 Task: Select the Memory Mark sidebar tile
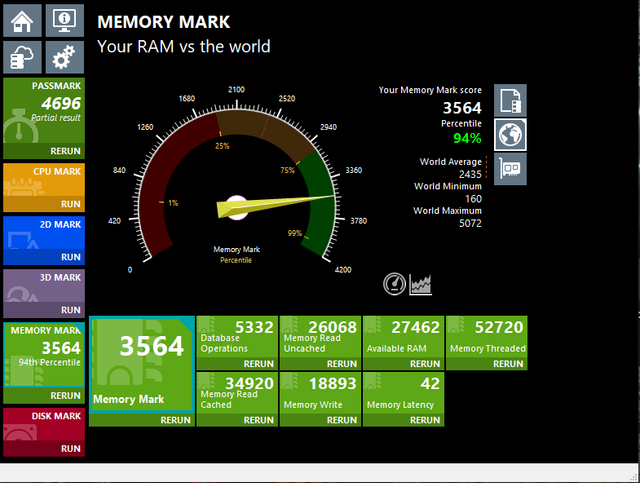[44, 355]
